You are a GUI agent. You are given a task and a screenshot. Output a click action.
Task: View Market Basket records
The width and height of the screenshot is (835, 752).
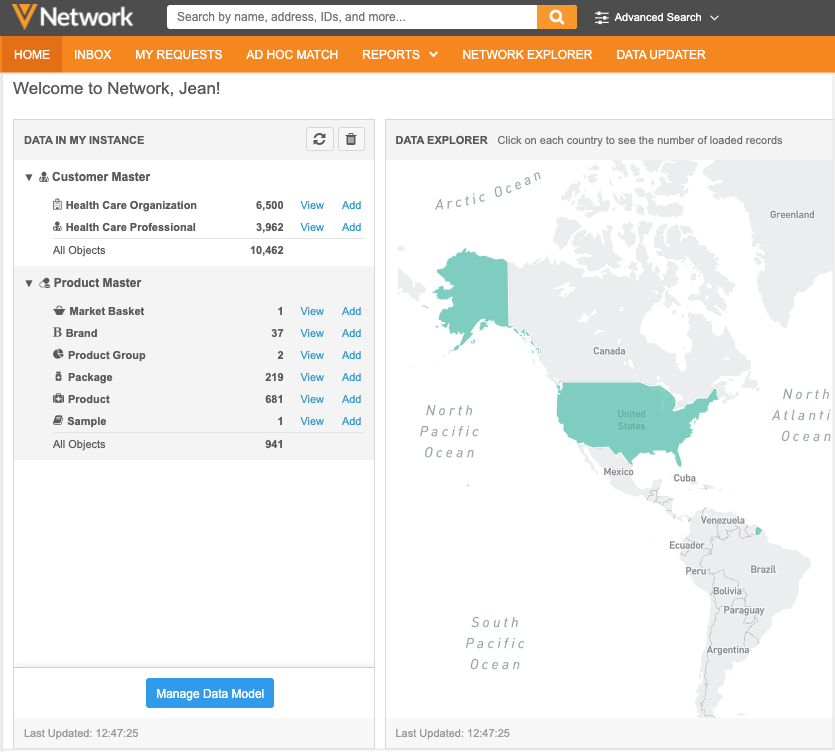pyautogui.click(x=312, y=311)
